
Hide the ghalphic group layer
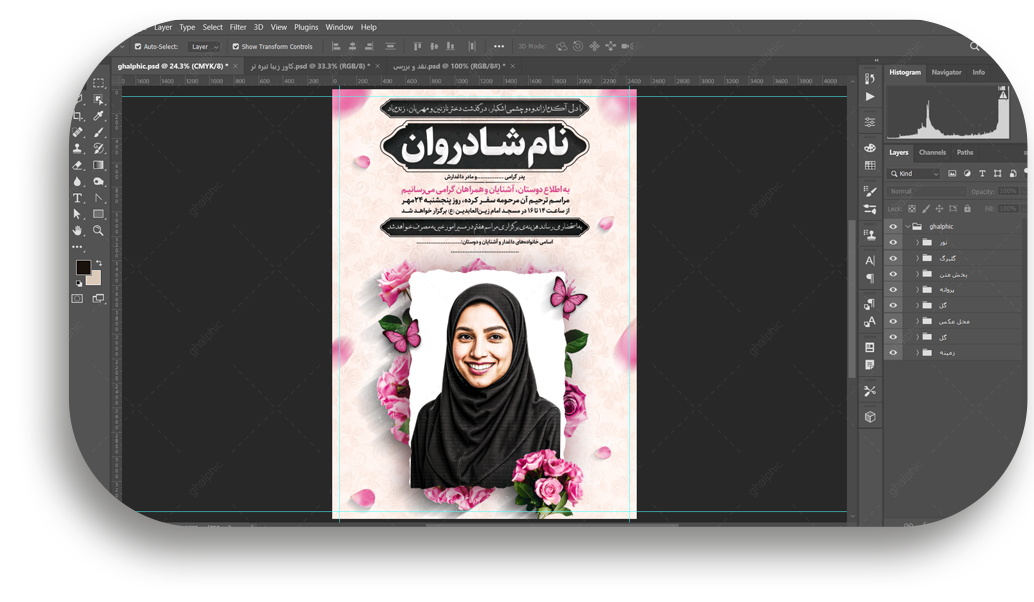tap(893, 227)
